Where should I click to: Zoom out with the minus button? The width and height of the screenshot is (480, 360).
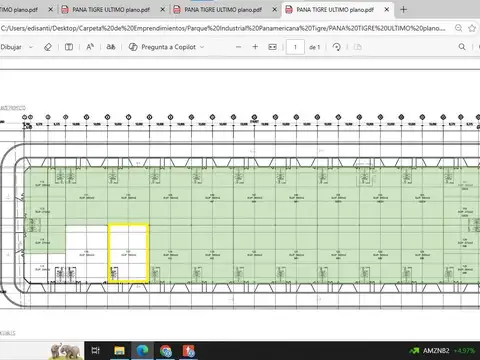point(238,47)
